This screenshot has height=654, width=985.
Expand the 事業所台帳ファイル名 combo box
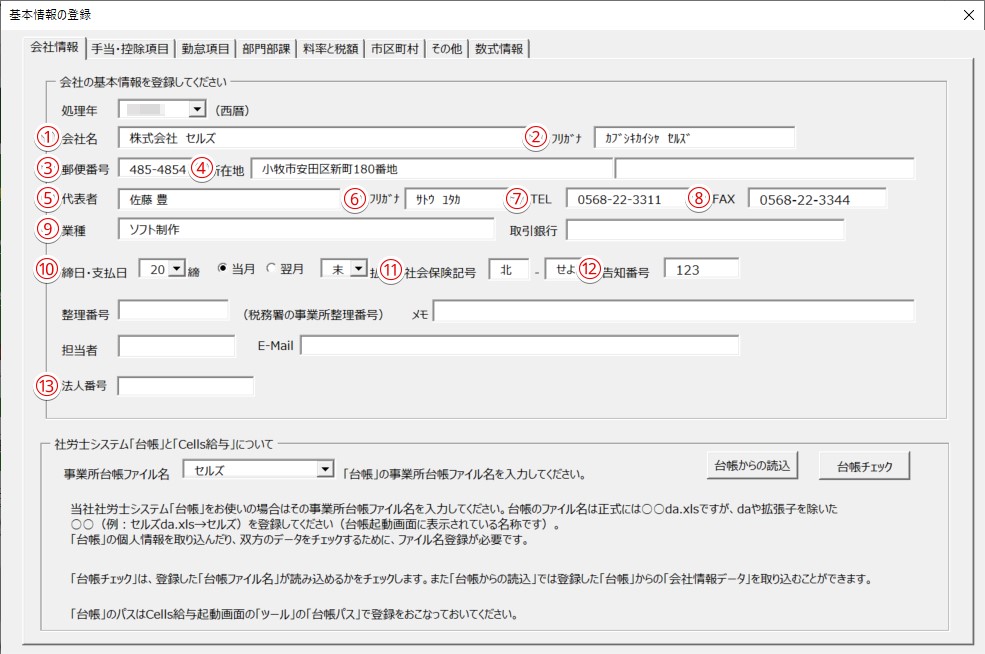[323, 469]
